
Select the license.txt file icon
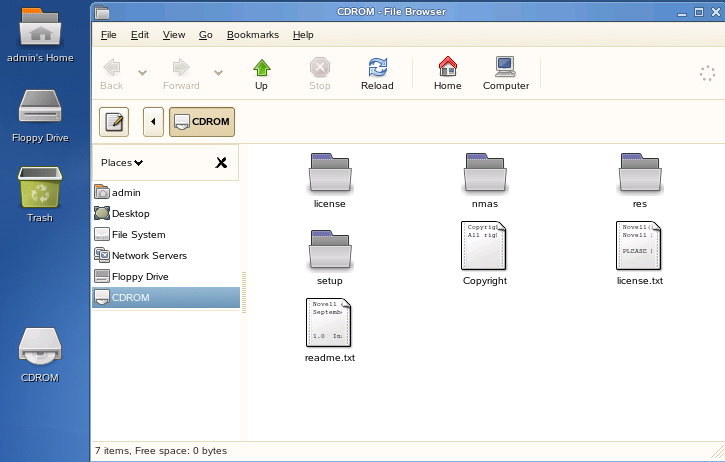[639, 246]
